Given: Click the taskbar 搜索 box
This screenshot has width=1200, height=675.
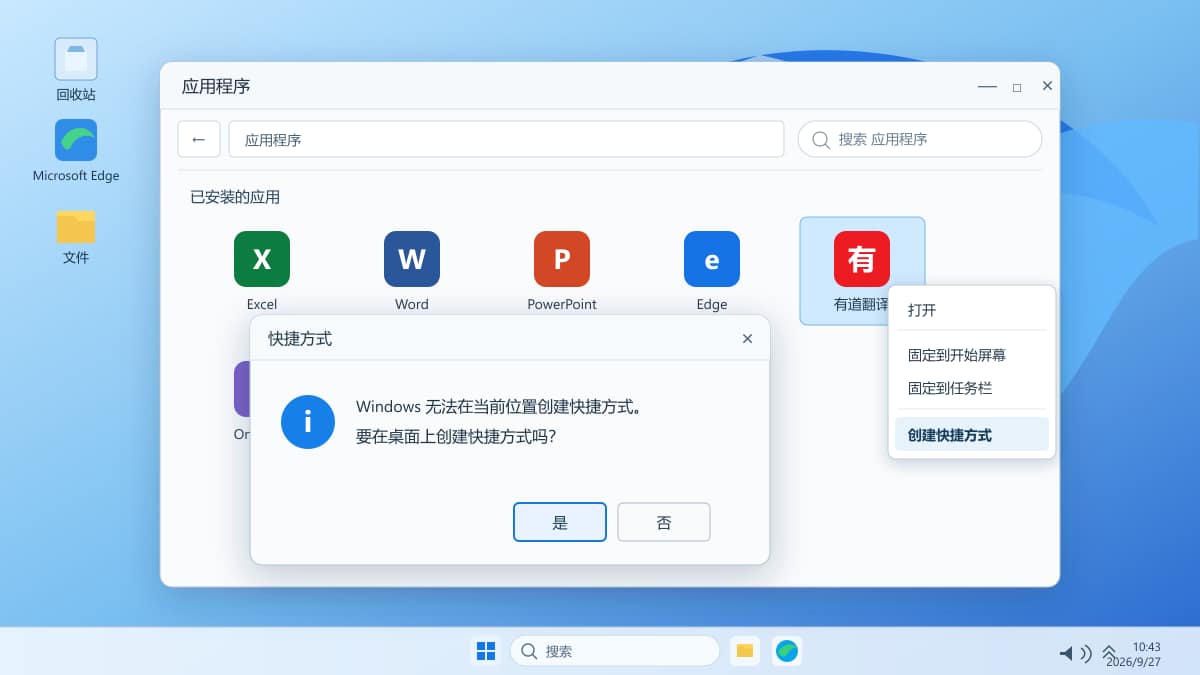Looking at the screenshot, I should coord(615,651).
